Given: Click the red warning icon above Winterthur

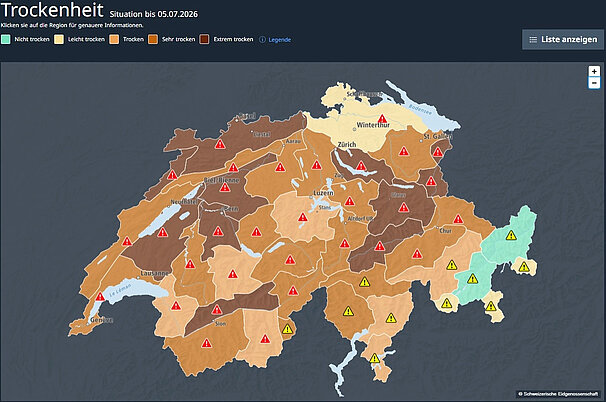Looking at the screenshot, I should click(382, 118).
